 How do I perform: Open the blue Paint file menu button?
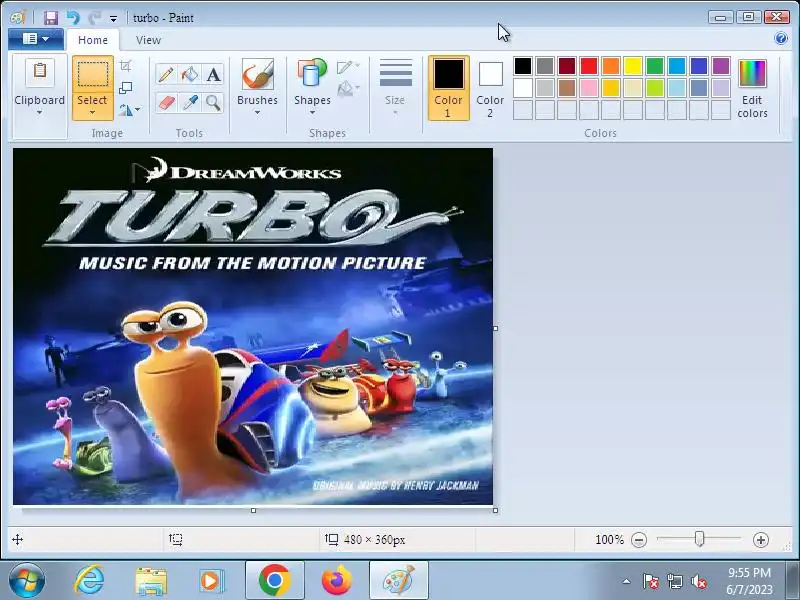tap(36, 39)
